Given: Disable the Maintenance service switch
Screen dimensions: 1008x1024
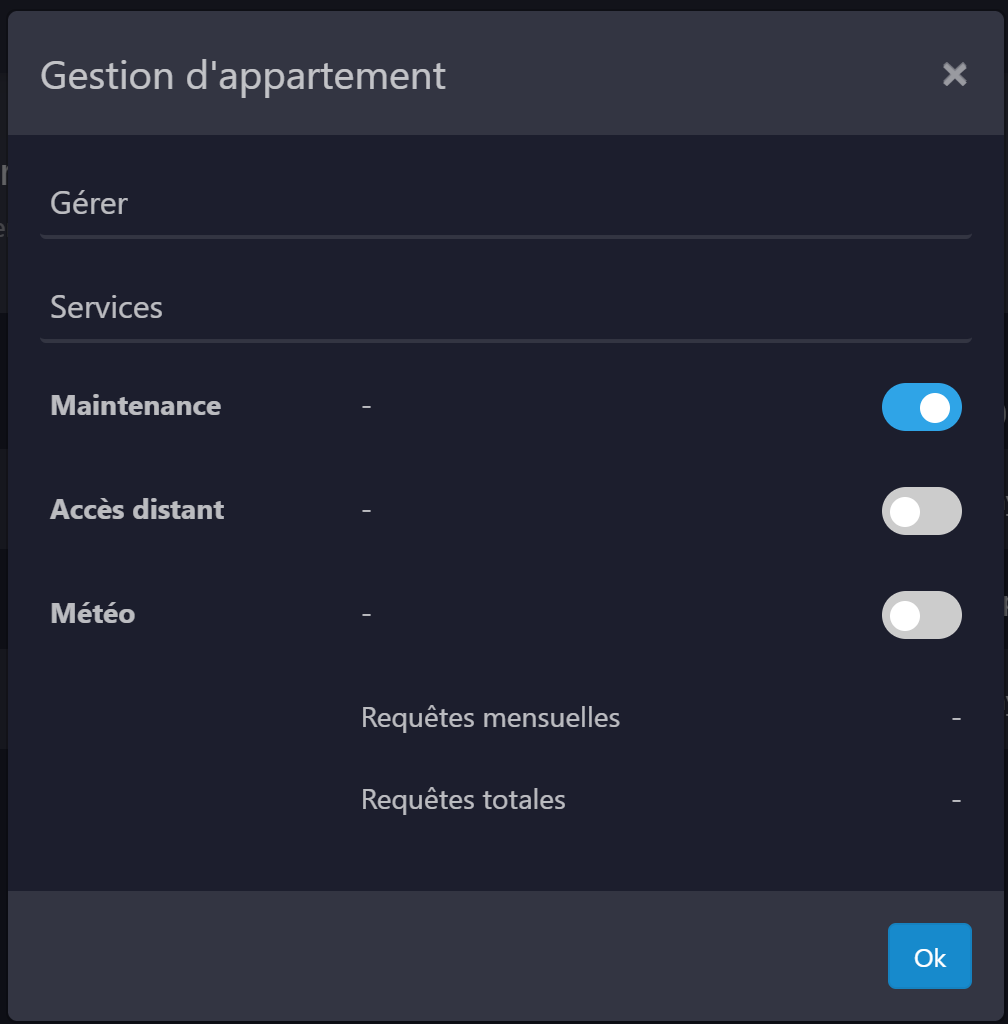Looking at the screenshot, I should click(x=921, y=407).
